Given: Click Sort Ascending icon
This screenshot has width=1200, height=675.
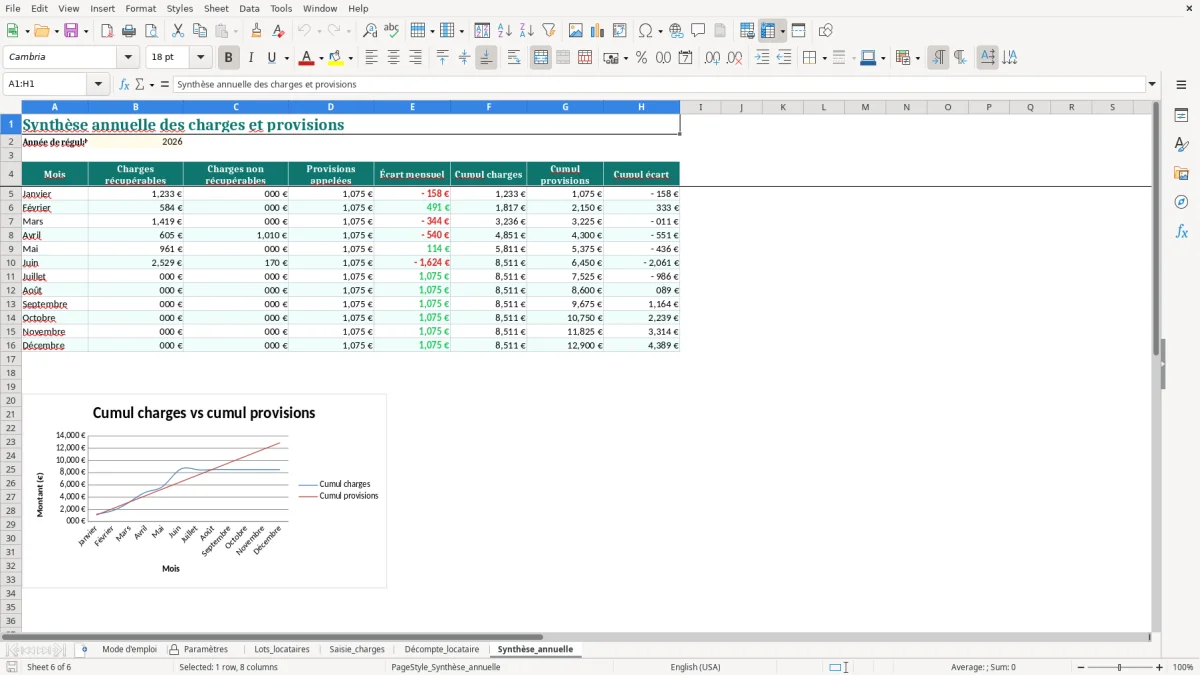Looking at the screenshot, I should pyautogui.click(x=505, y=31).
